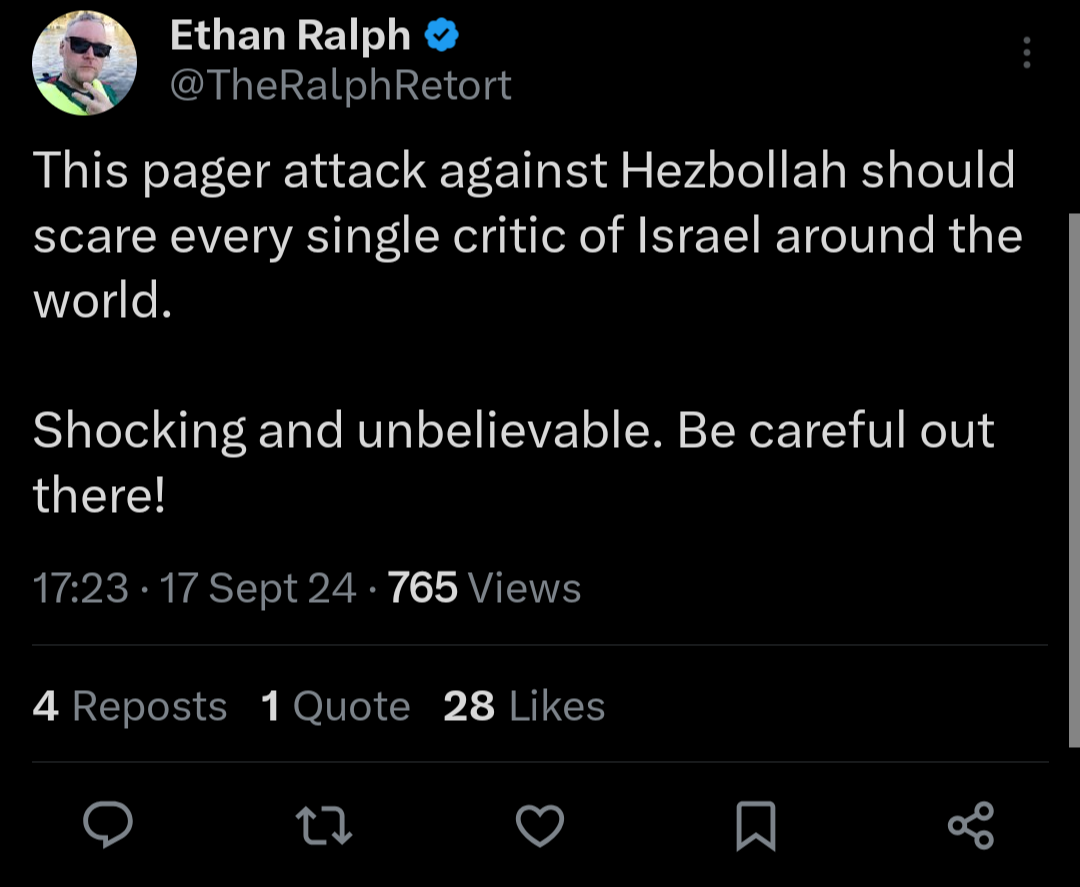This screenshot has width=1080, height=887.
Task: View the 4 Reposts list
Action: [x=129, y=706]
